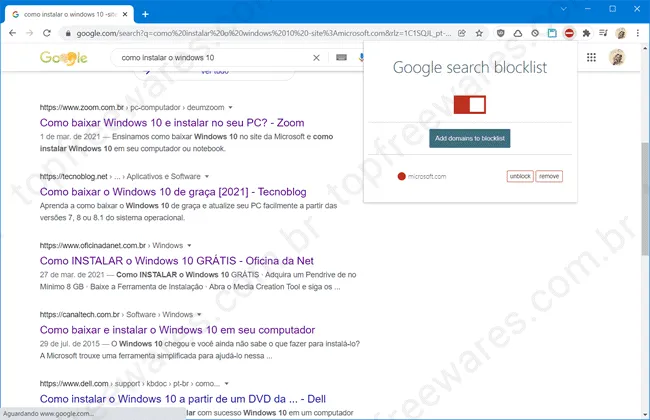Click 'Add domains to blocklist' button

[470, 138]
